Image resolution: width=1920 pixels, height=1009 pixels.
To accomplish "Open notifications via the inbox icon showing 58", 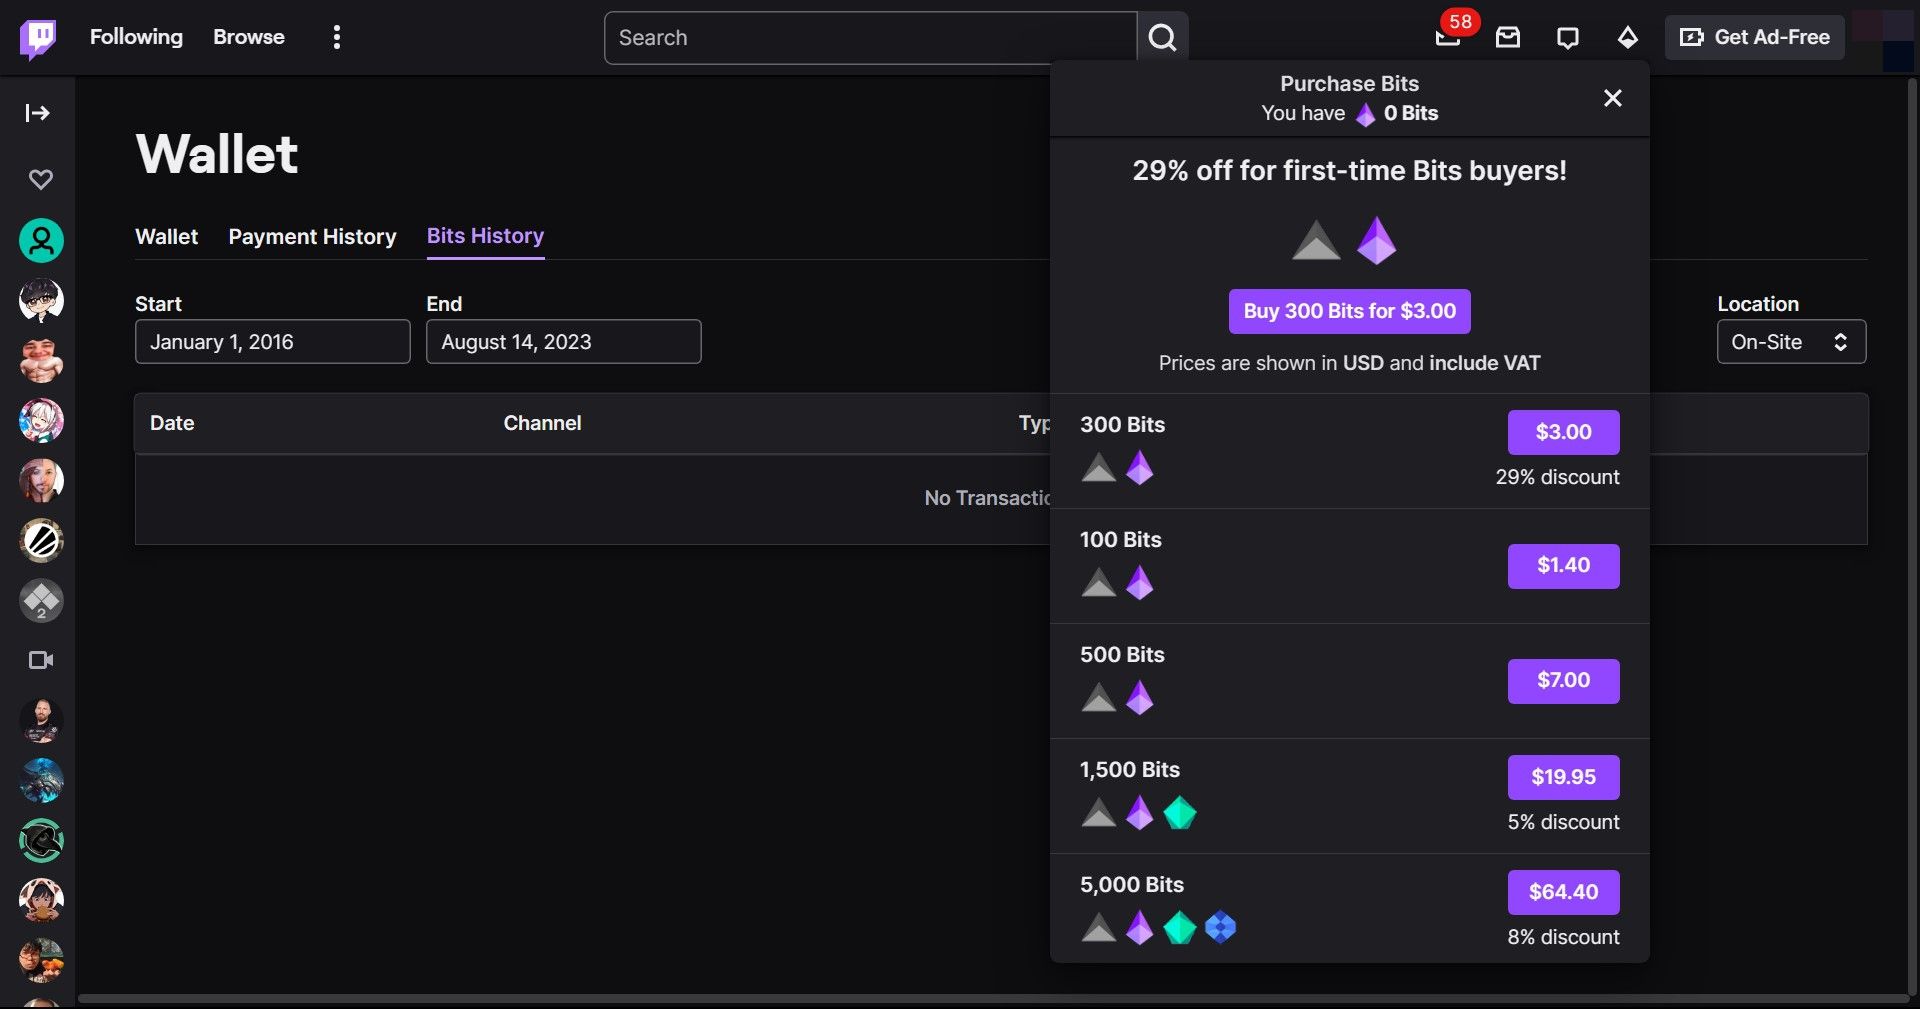I will pyautogui.click(x=1447, y=38).
